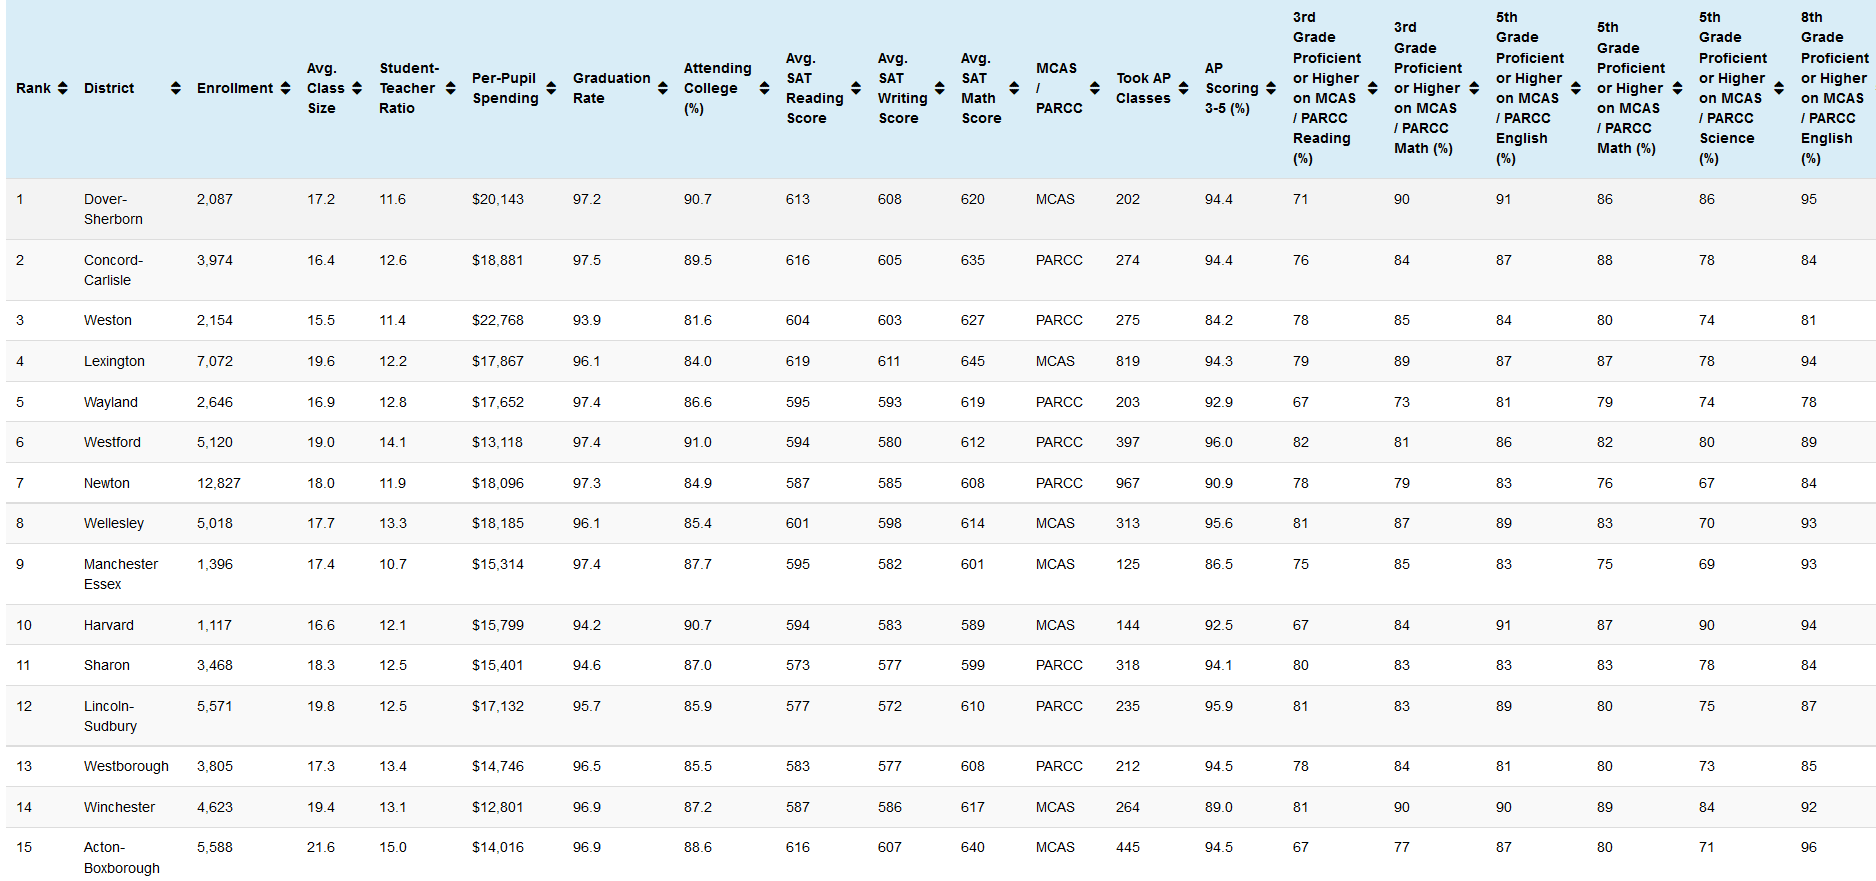Select the Wellesley district cell
Viewport: 1876px width, 881px height.
(x=114, y=523)
